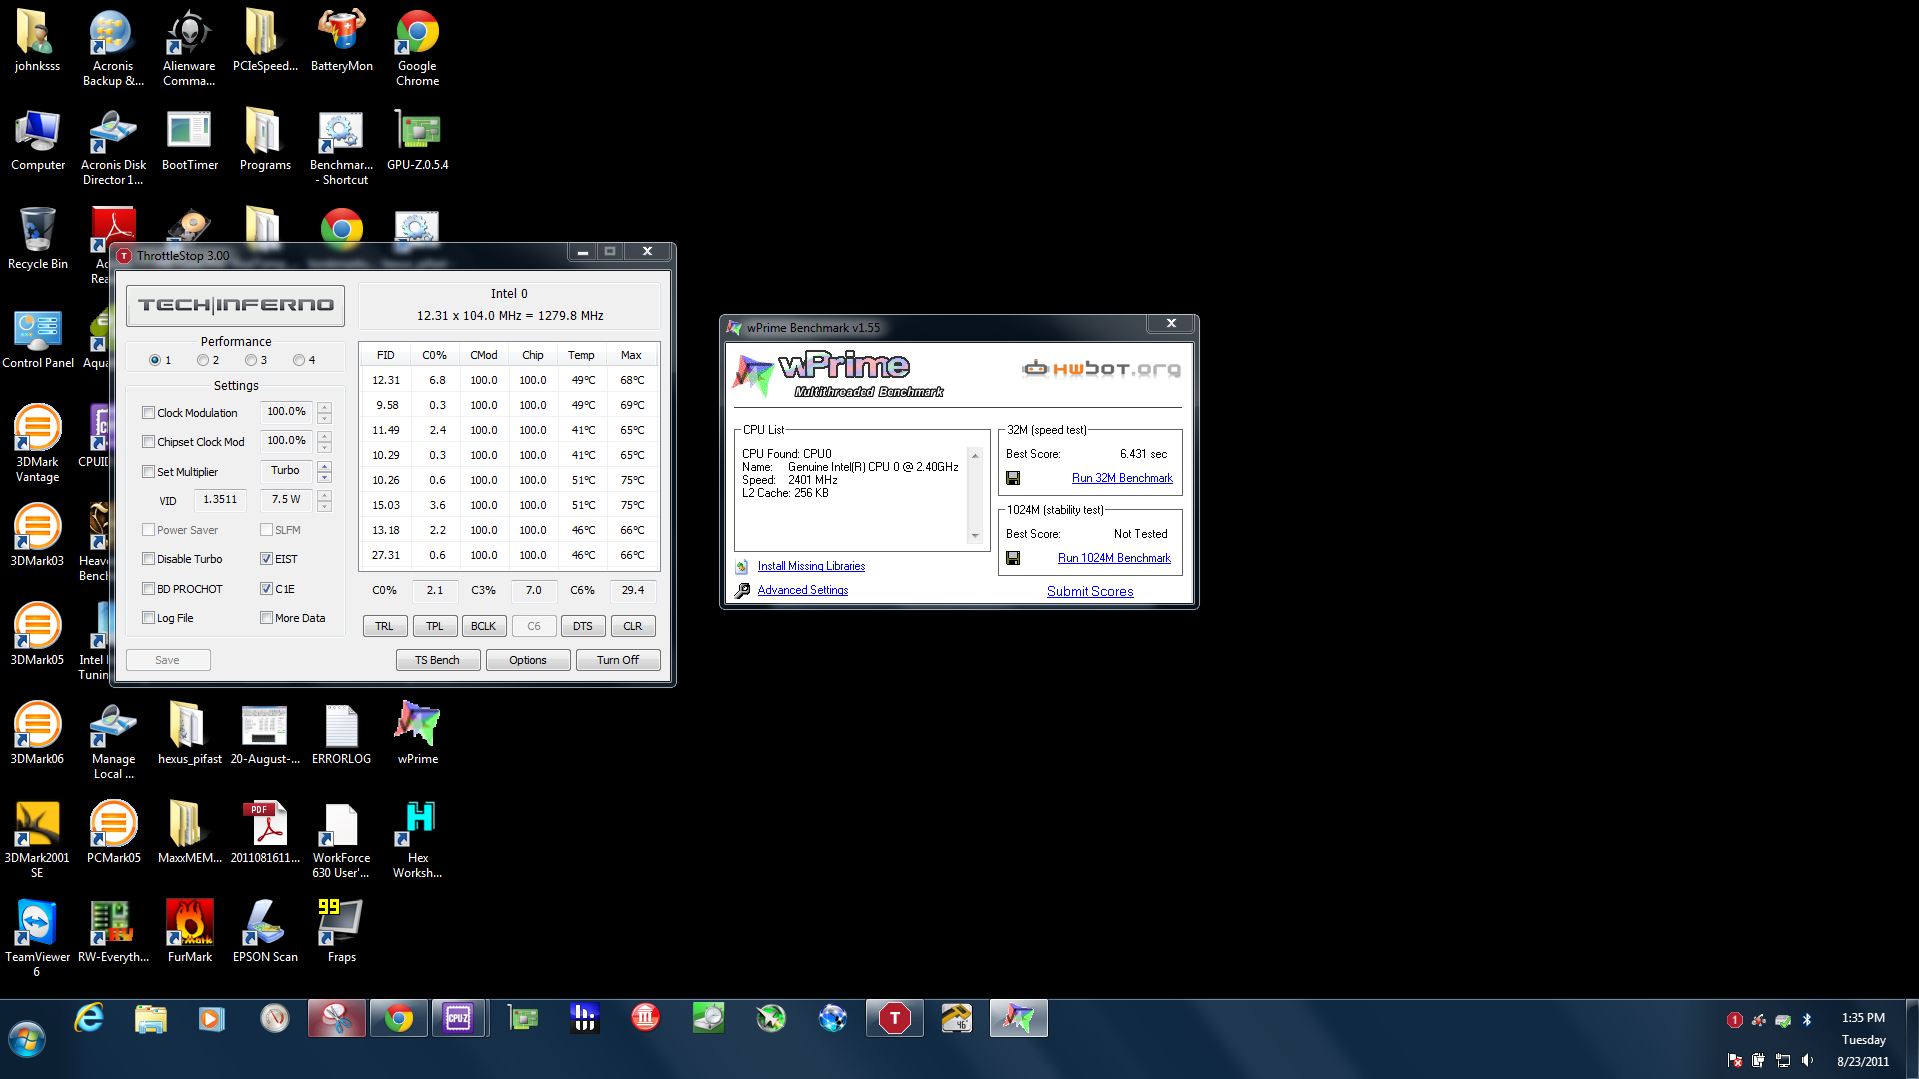Click the CPU-Z taskbar icon
The image size is (1919, 1079).
coord(458,1018)
